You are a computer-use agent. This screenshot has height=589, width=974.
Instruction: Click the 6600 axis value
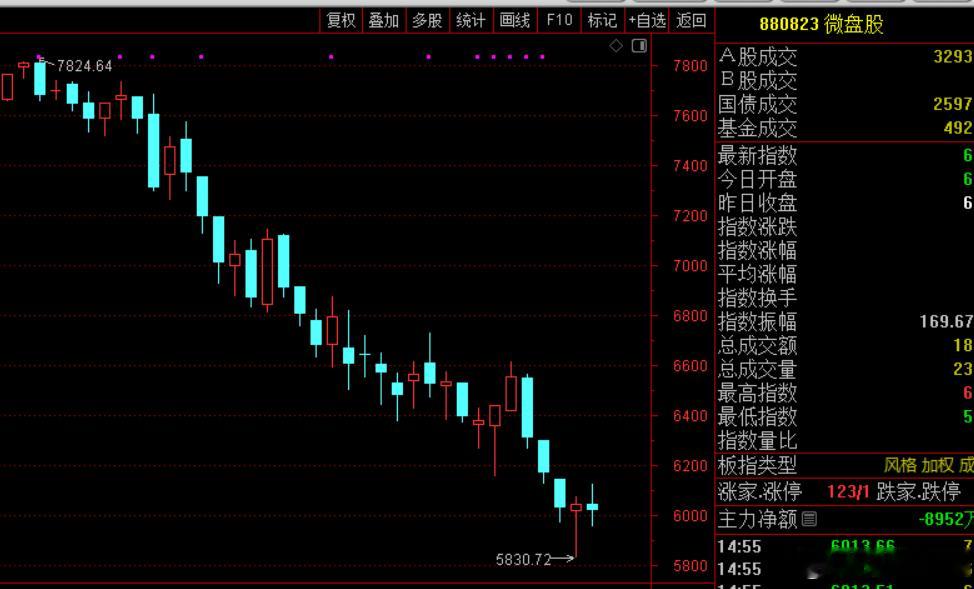690,366
